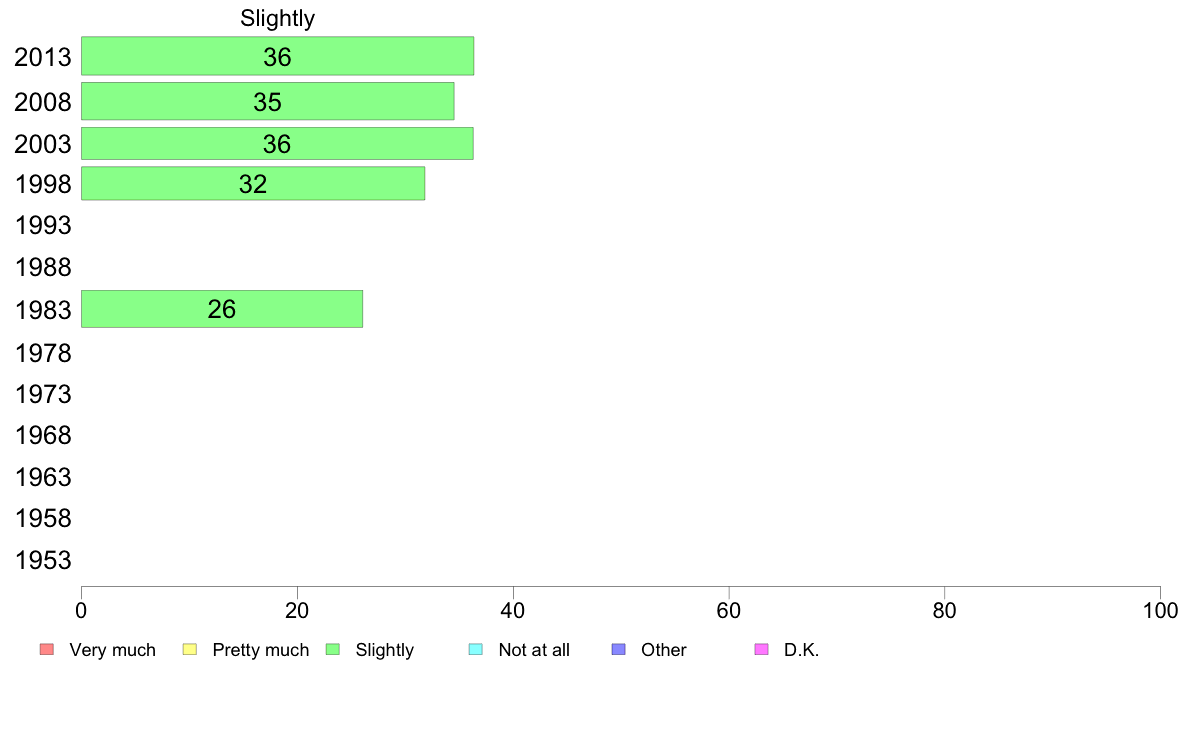This screenshot has width=1188, height=736.
Task: Click the 100 tick label on x-axis
Action: [x=1160, y=609]
